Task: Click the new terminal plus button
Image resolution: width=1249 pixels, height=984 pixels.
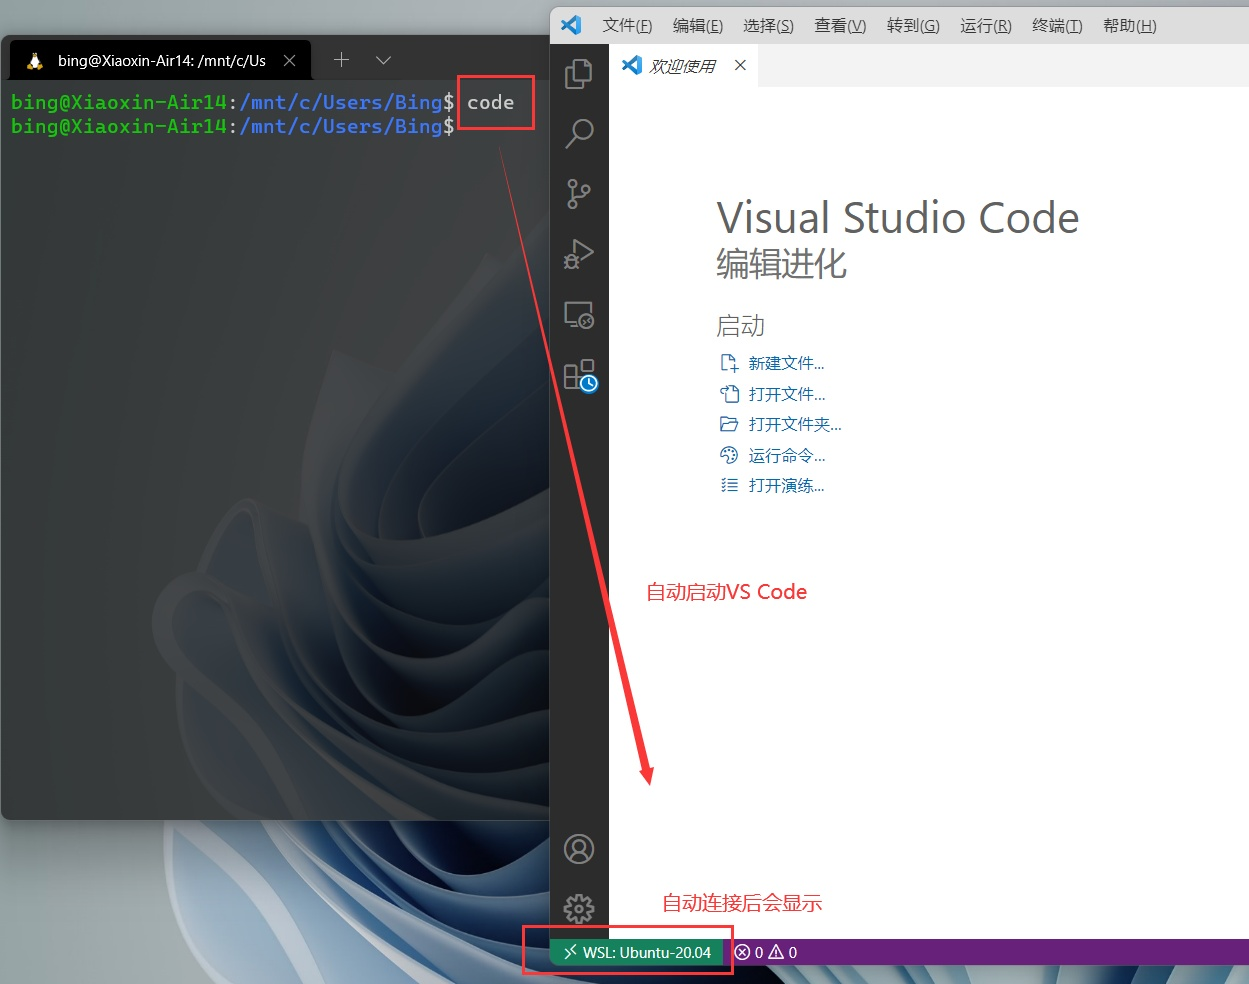Action: (340, 60)
